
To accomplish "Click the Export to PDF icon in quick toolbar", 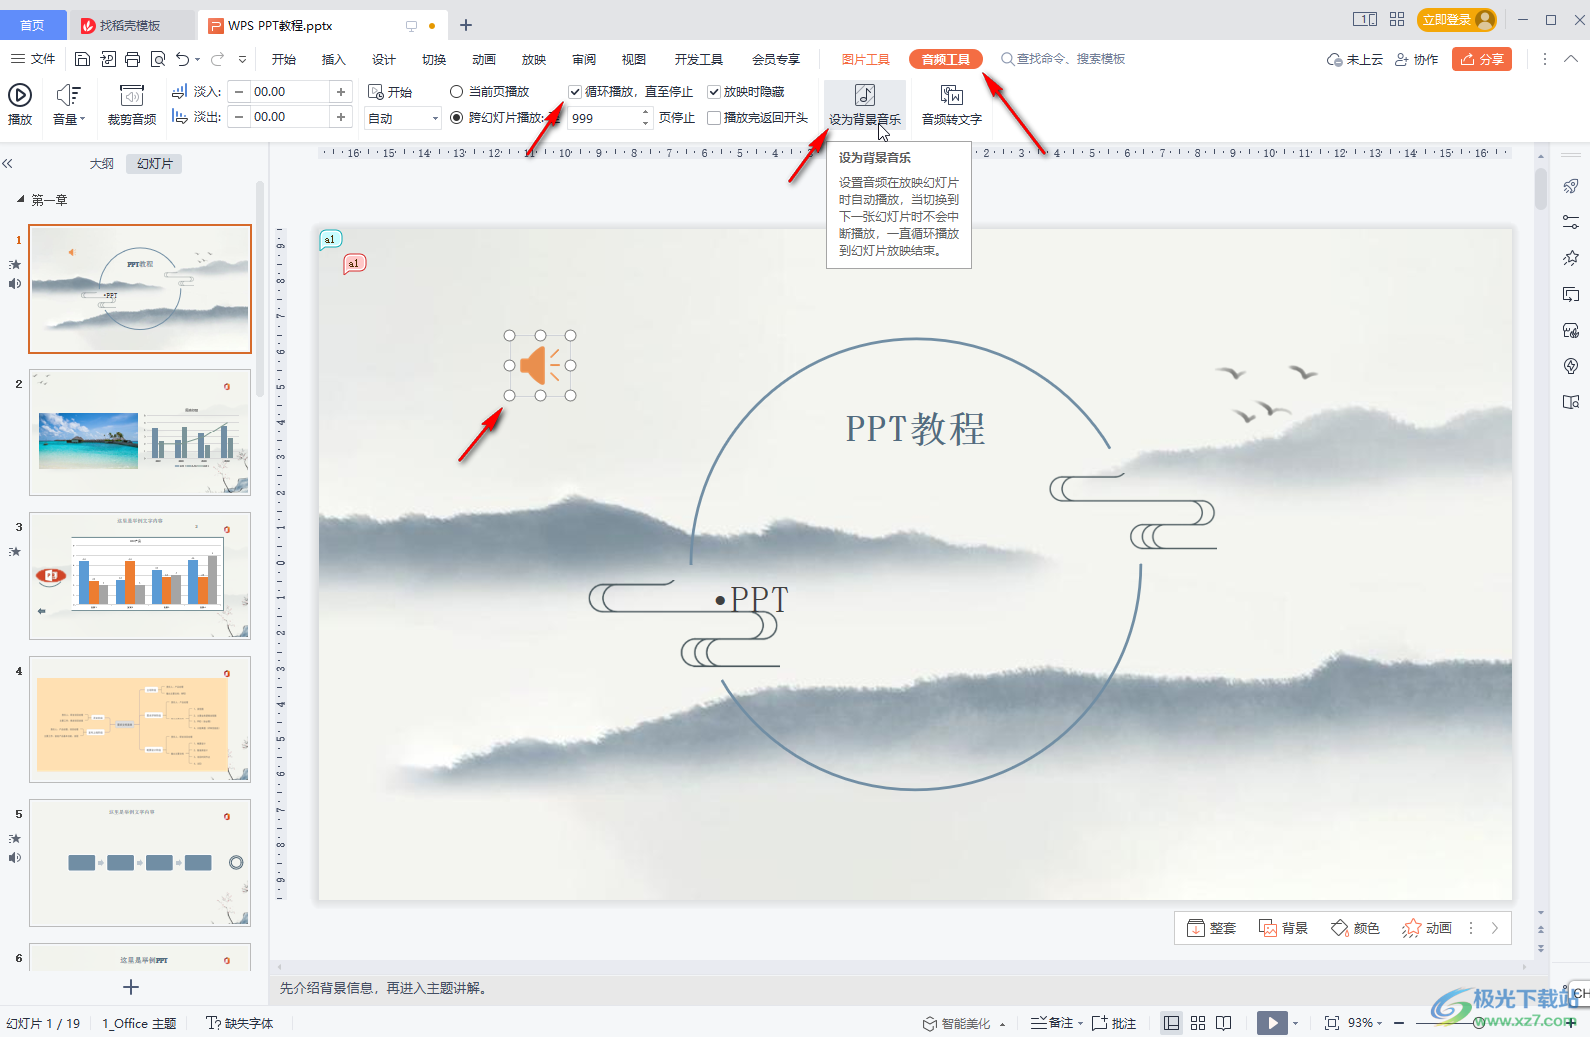I will [108, 59].
